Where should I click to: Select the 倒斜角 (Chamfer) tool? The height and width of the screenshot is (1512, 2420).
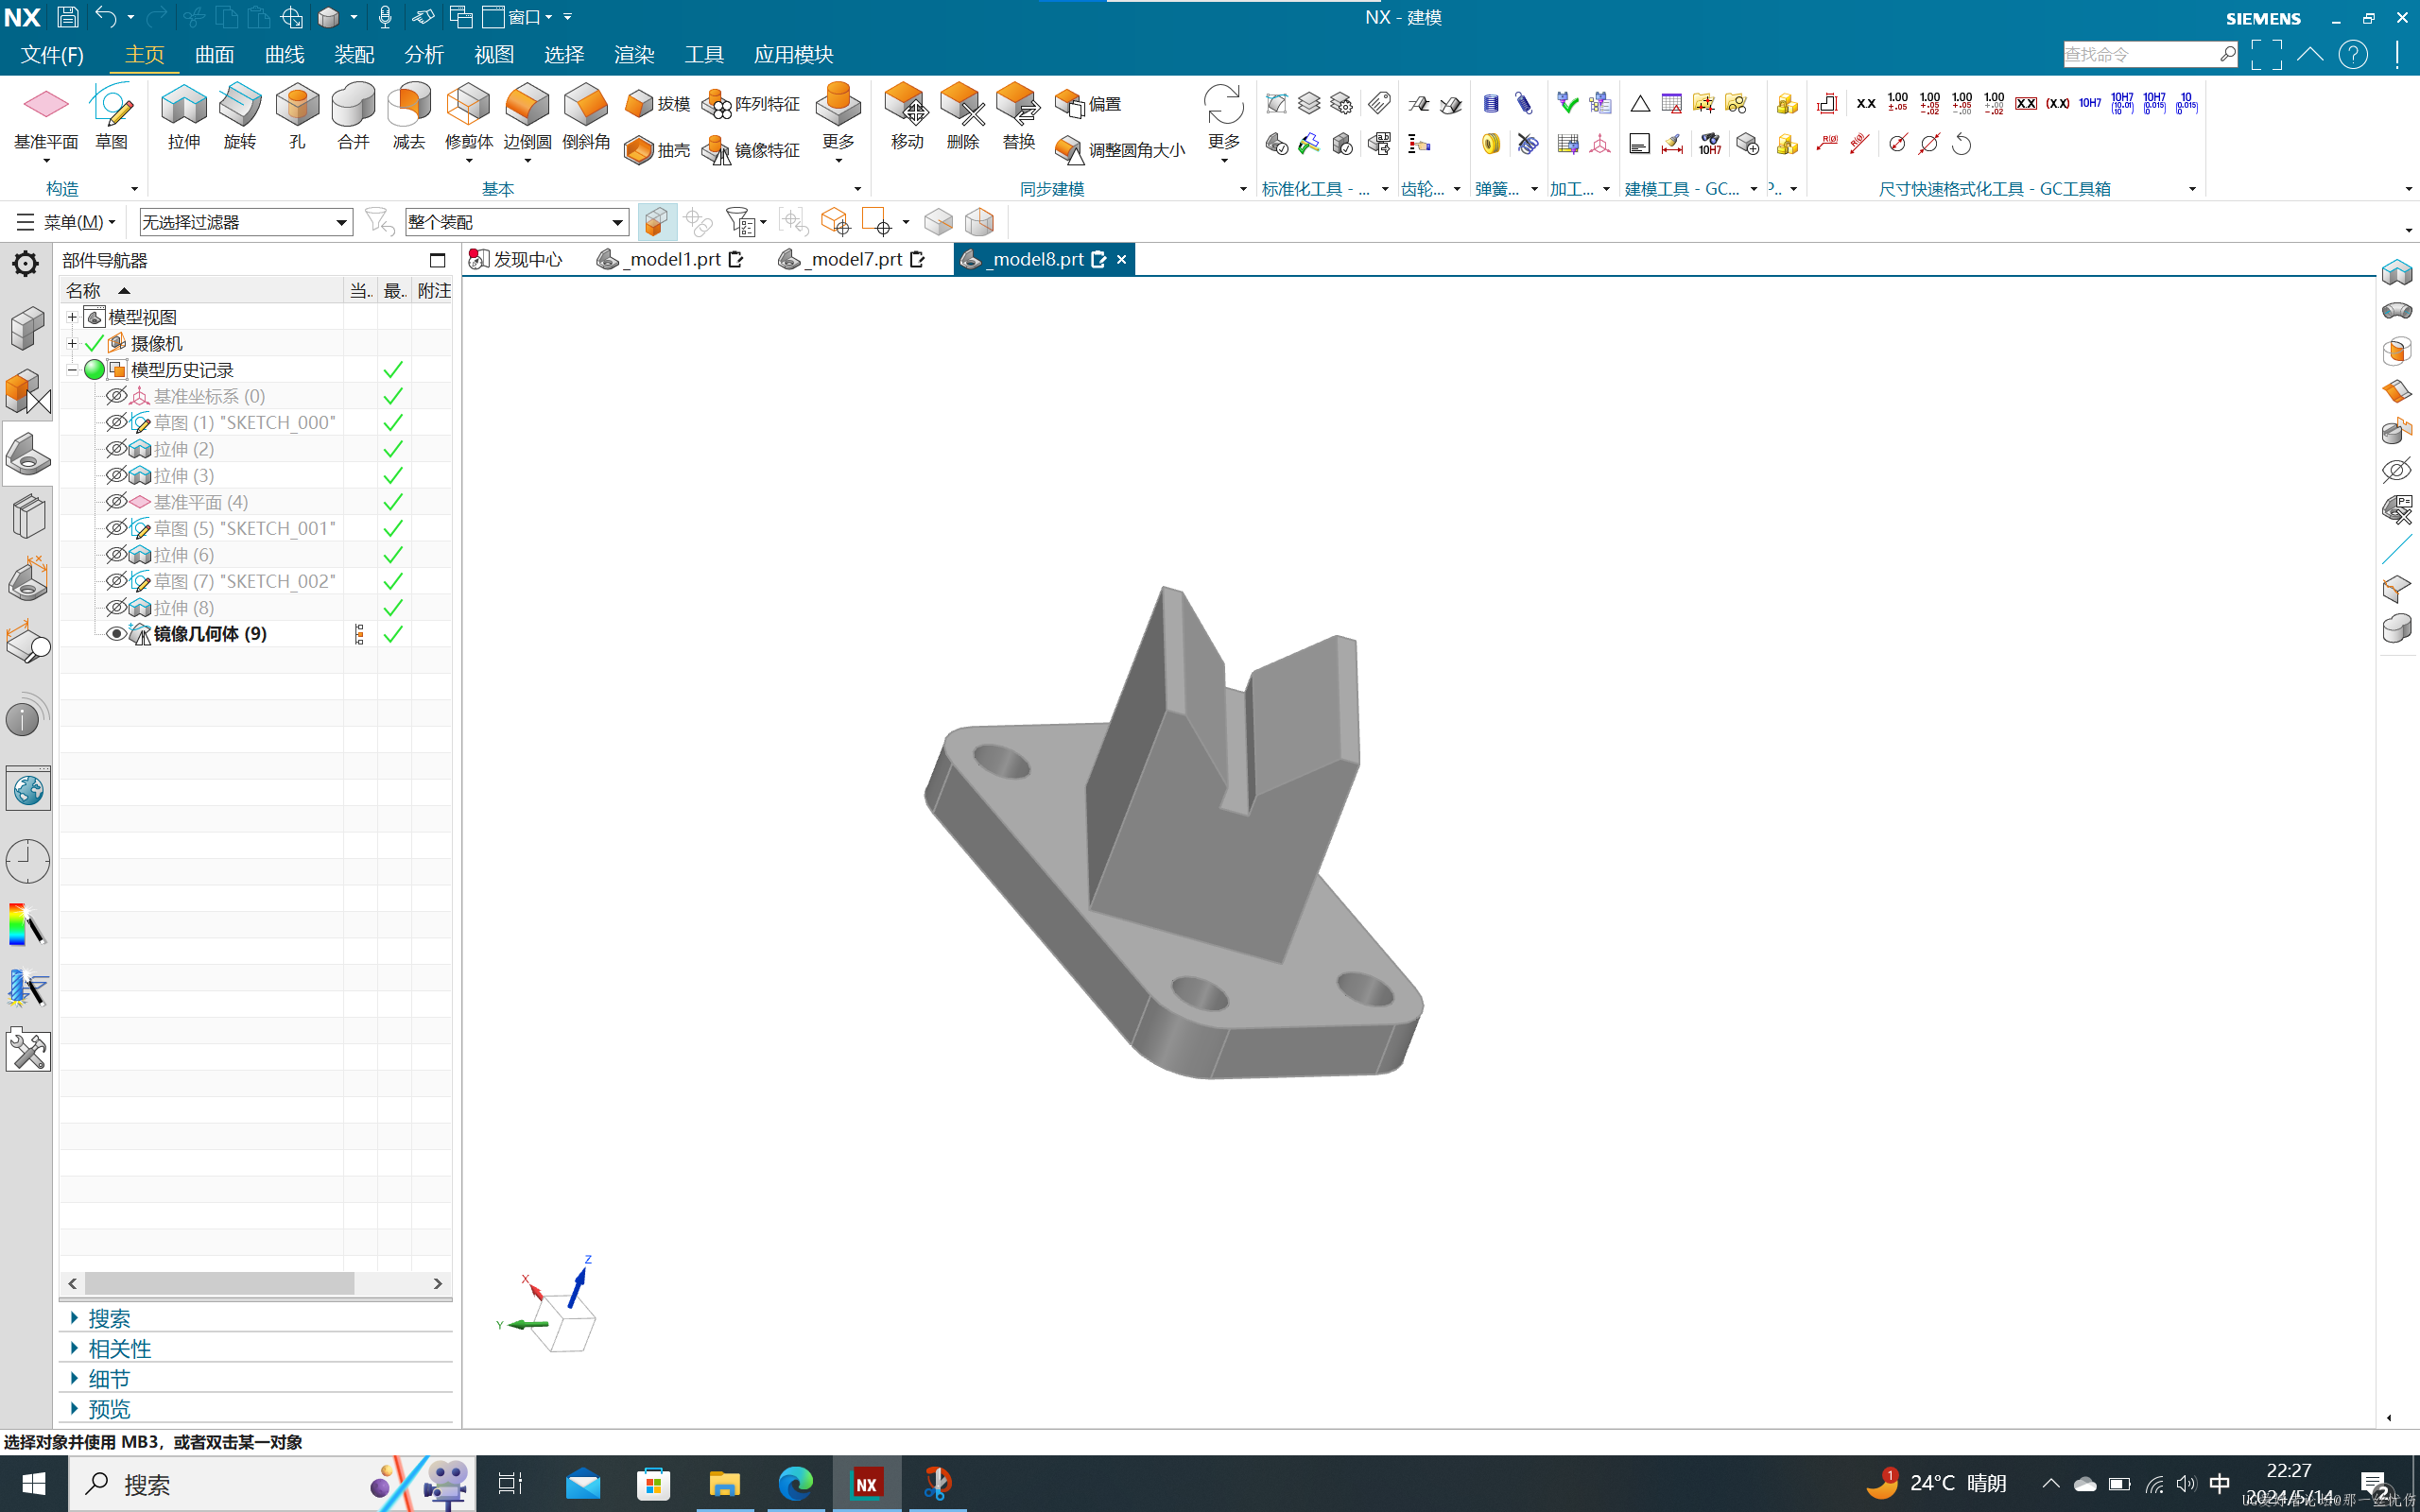click(x=586, y=117)
